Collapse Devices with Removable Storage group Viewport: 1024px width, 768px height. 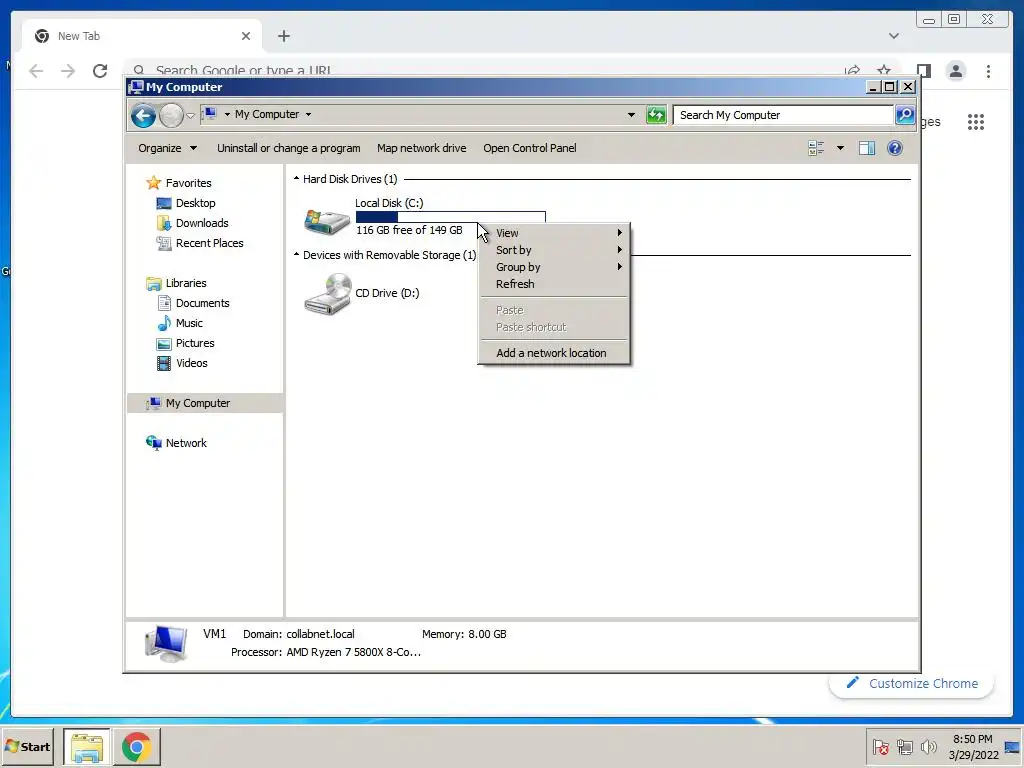point(296,255)
